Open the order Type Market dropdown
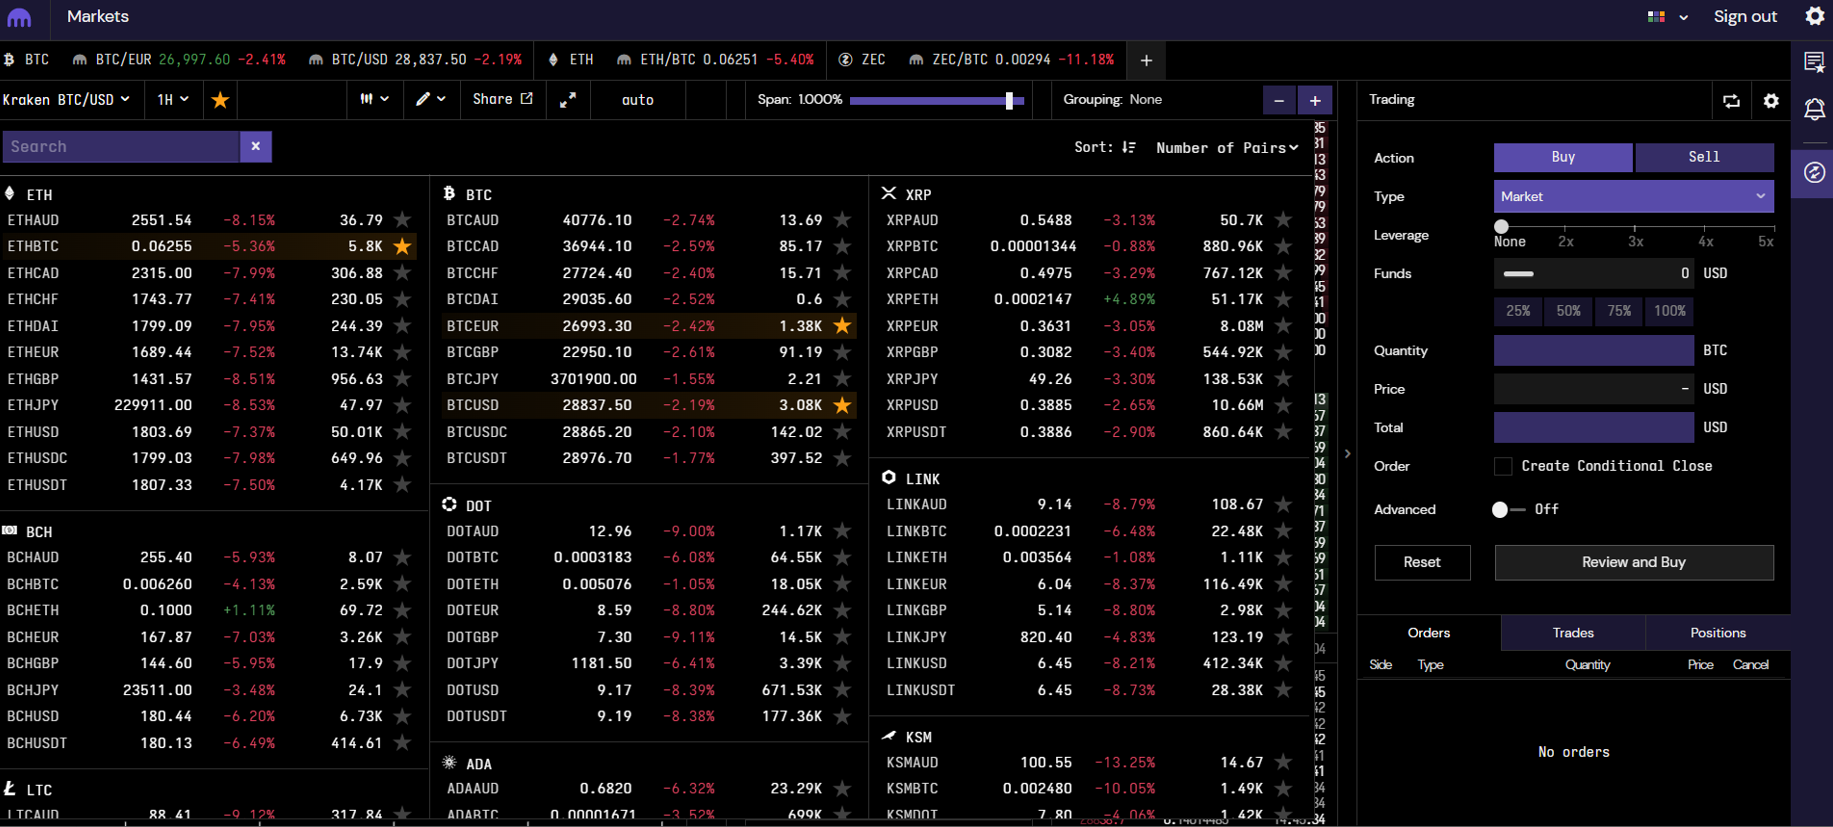The width and height of the screenshot is (1833, 827). pos(1634,196)
